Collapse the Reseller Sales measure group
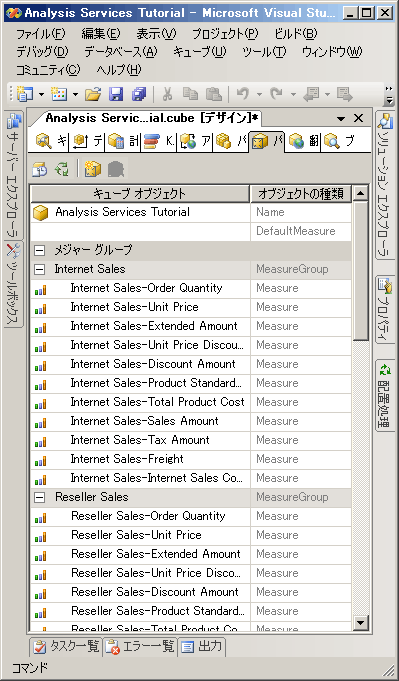Screen dimensions: 399x681 [39, 498]
